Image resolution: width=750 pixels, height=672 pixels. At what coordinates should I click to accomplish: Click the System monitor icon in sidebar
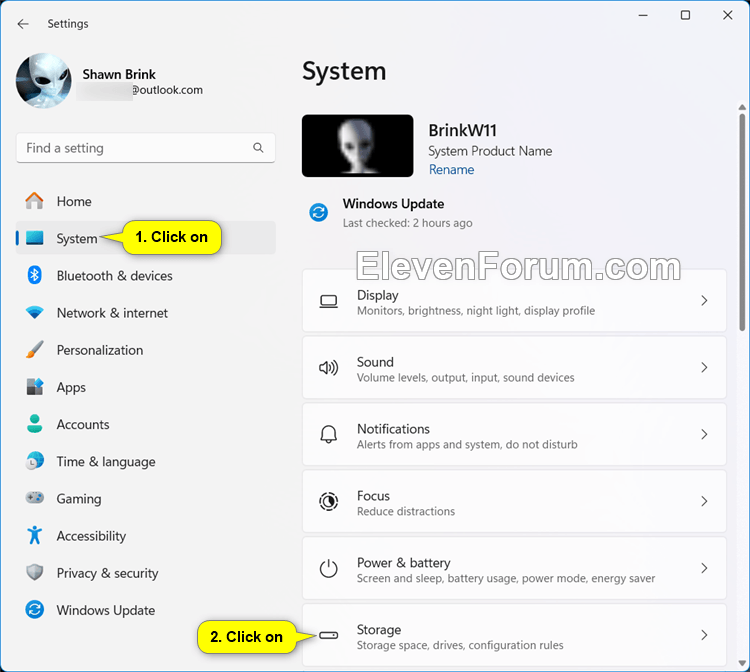34,238
